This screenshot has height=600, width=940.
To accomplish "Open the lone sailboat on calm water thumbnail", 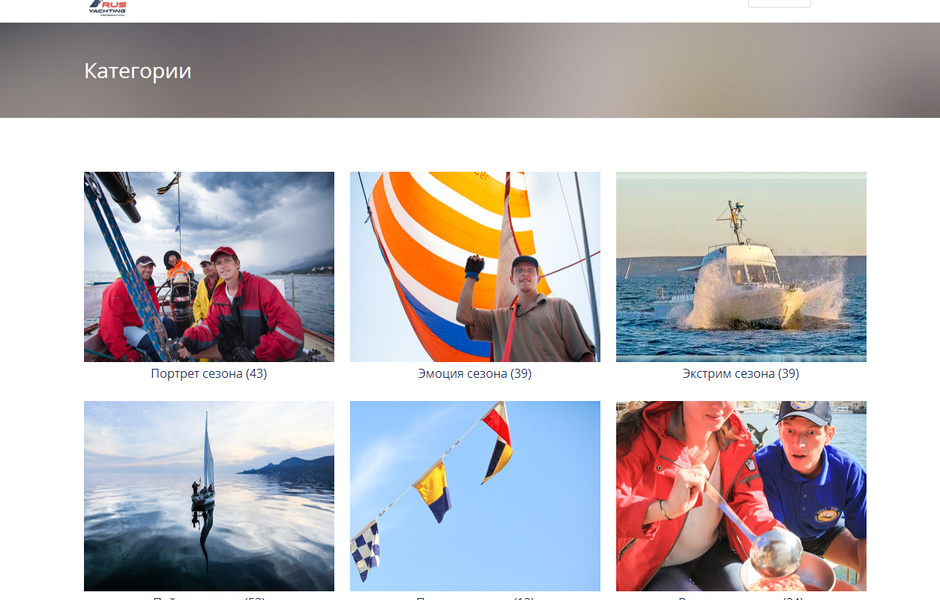I will pyautogui.click(x=209, y=496).
